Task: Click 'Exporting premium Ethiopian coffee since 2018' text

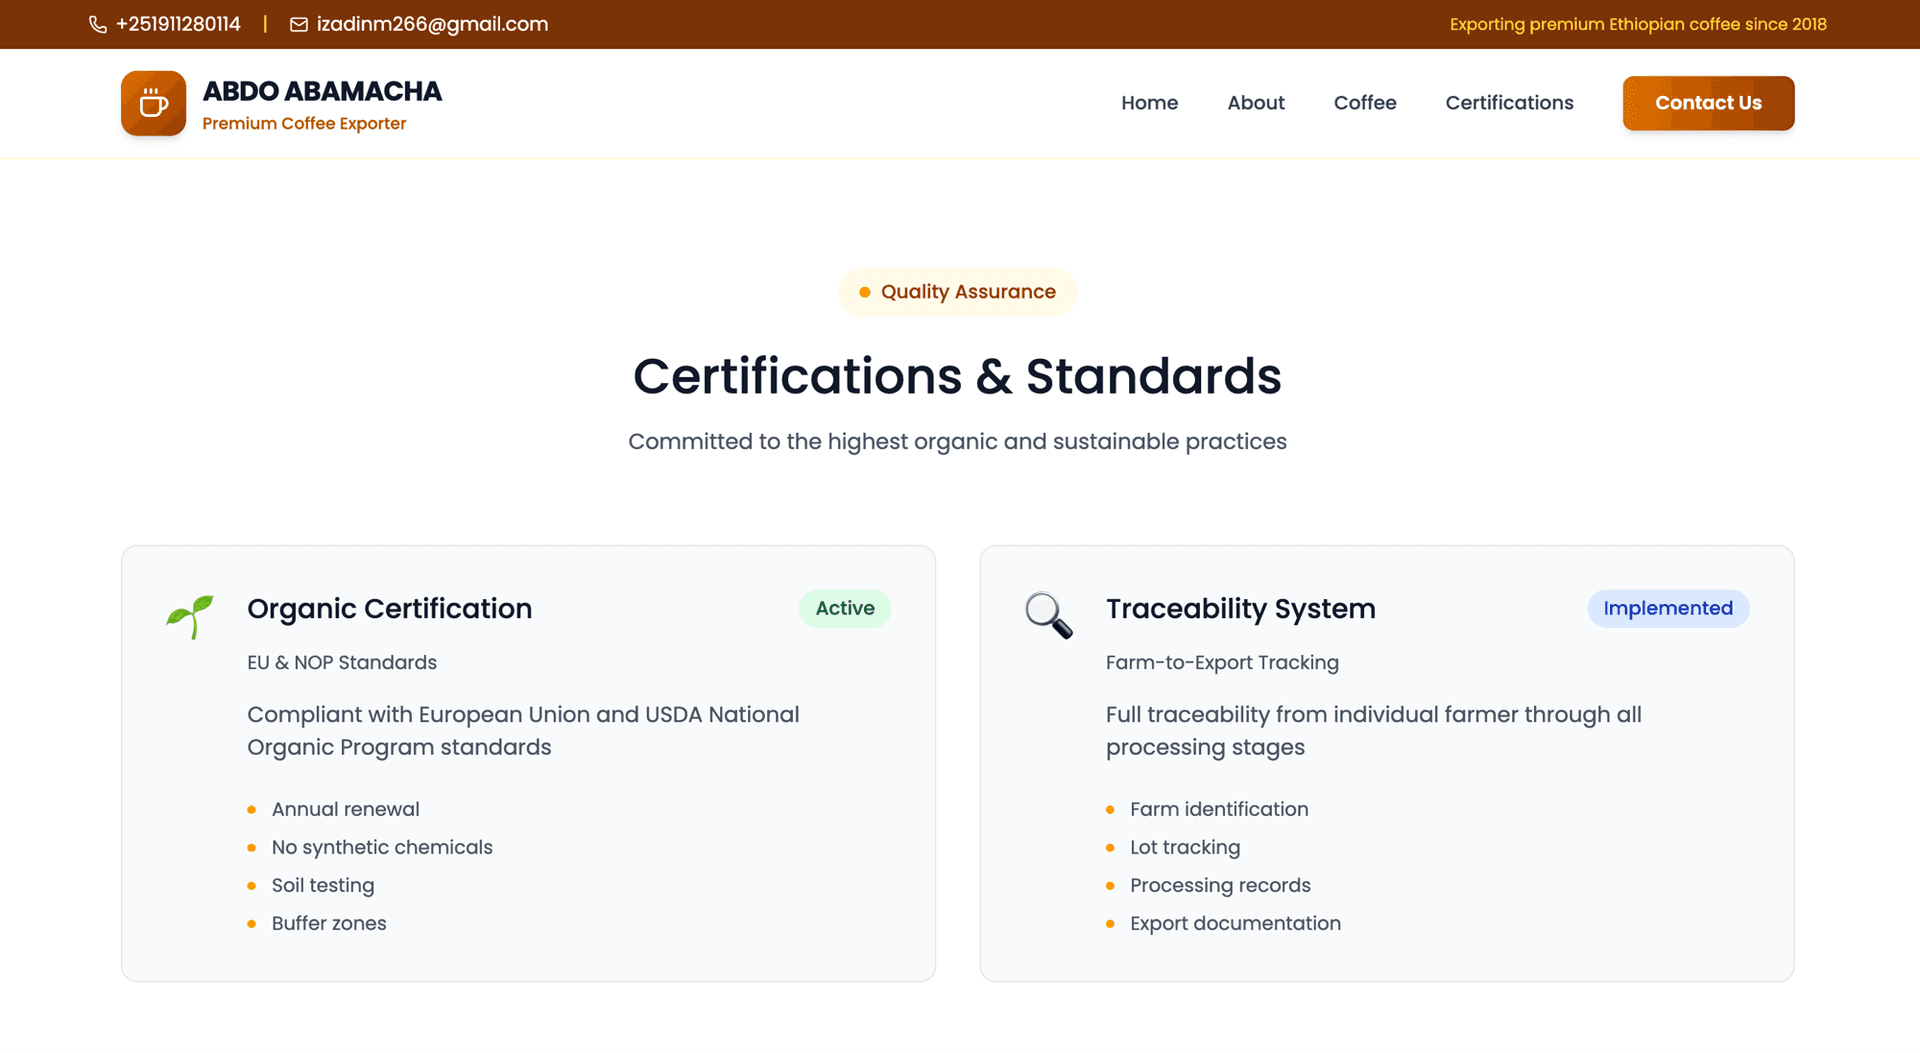Action: pyautogui.click(x=1638, y=24)
